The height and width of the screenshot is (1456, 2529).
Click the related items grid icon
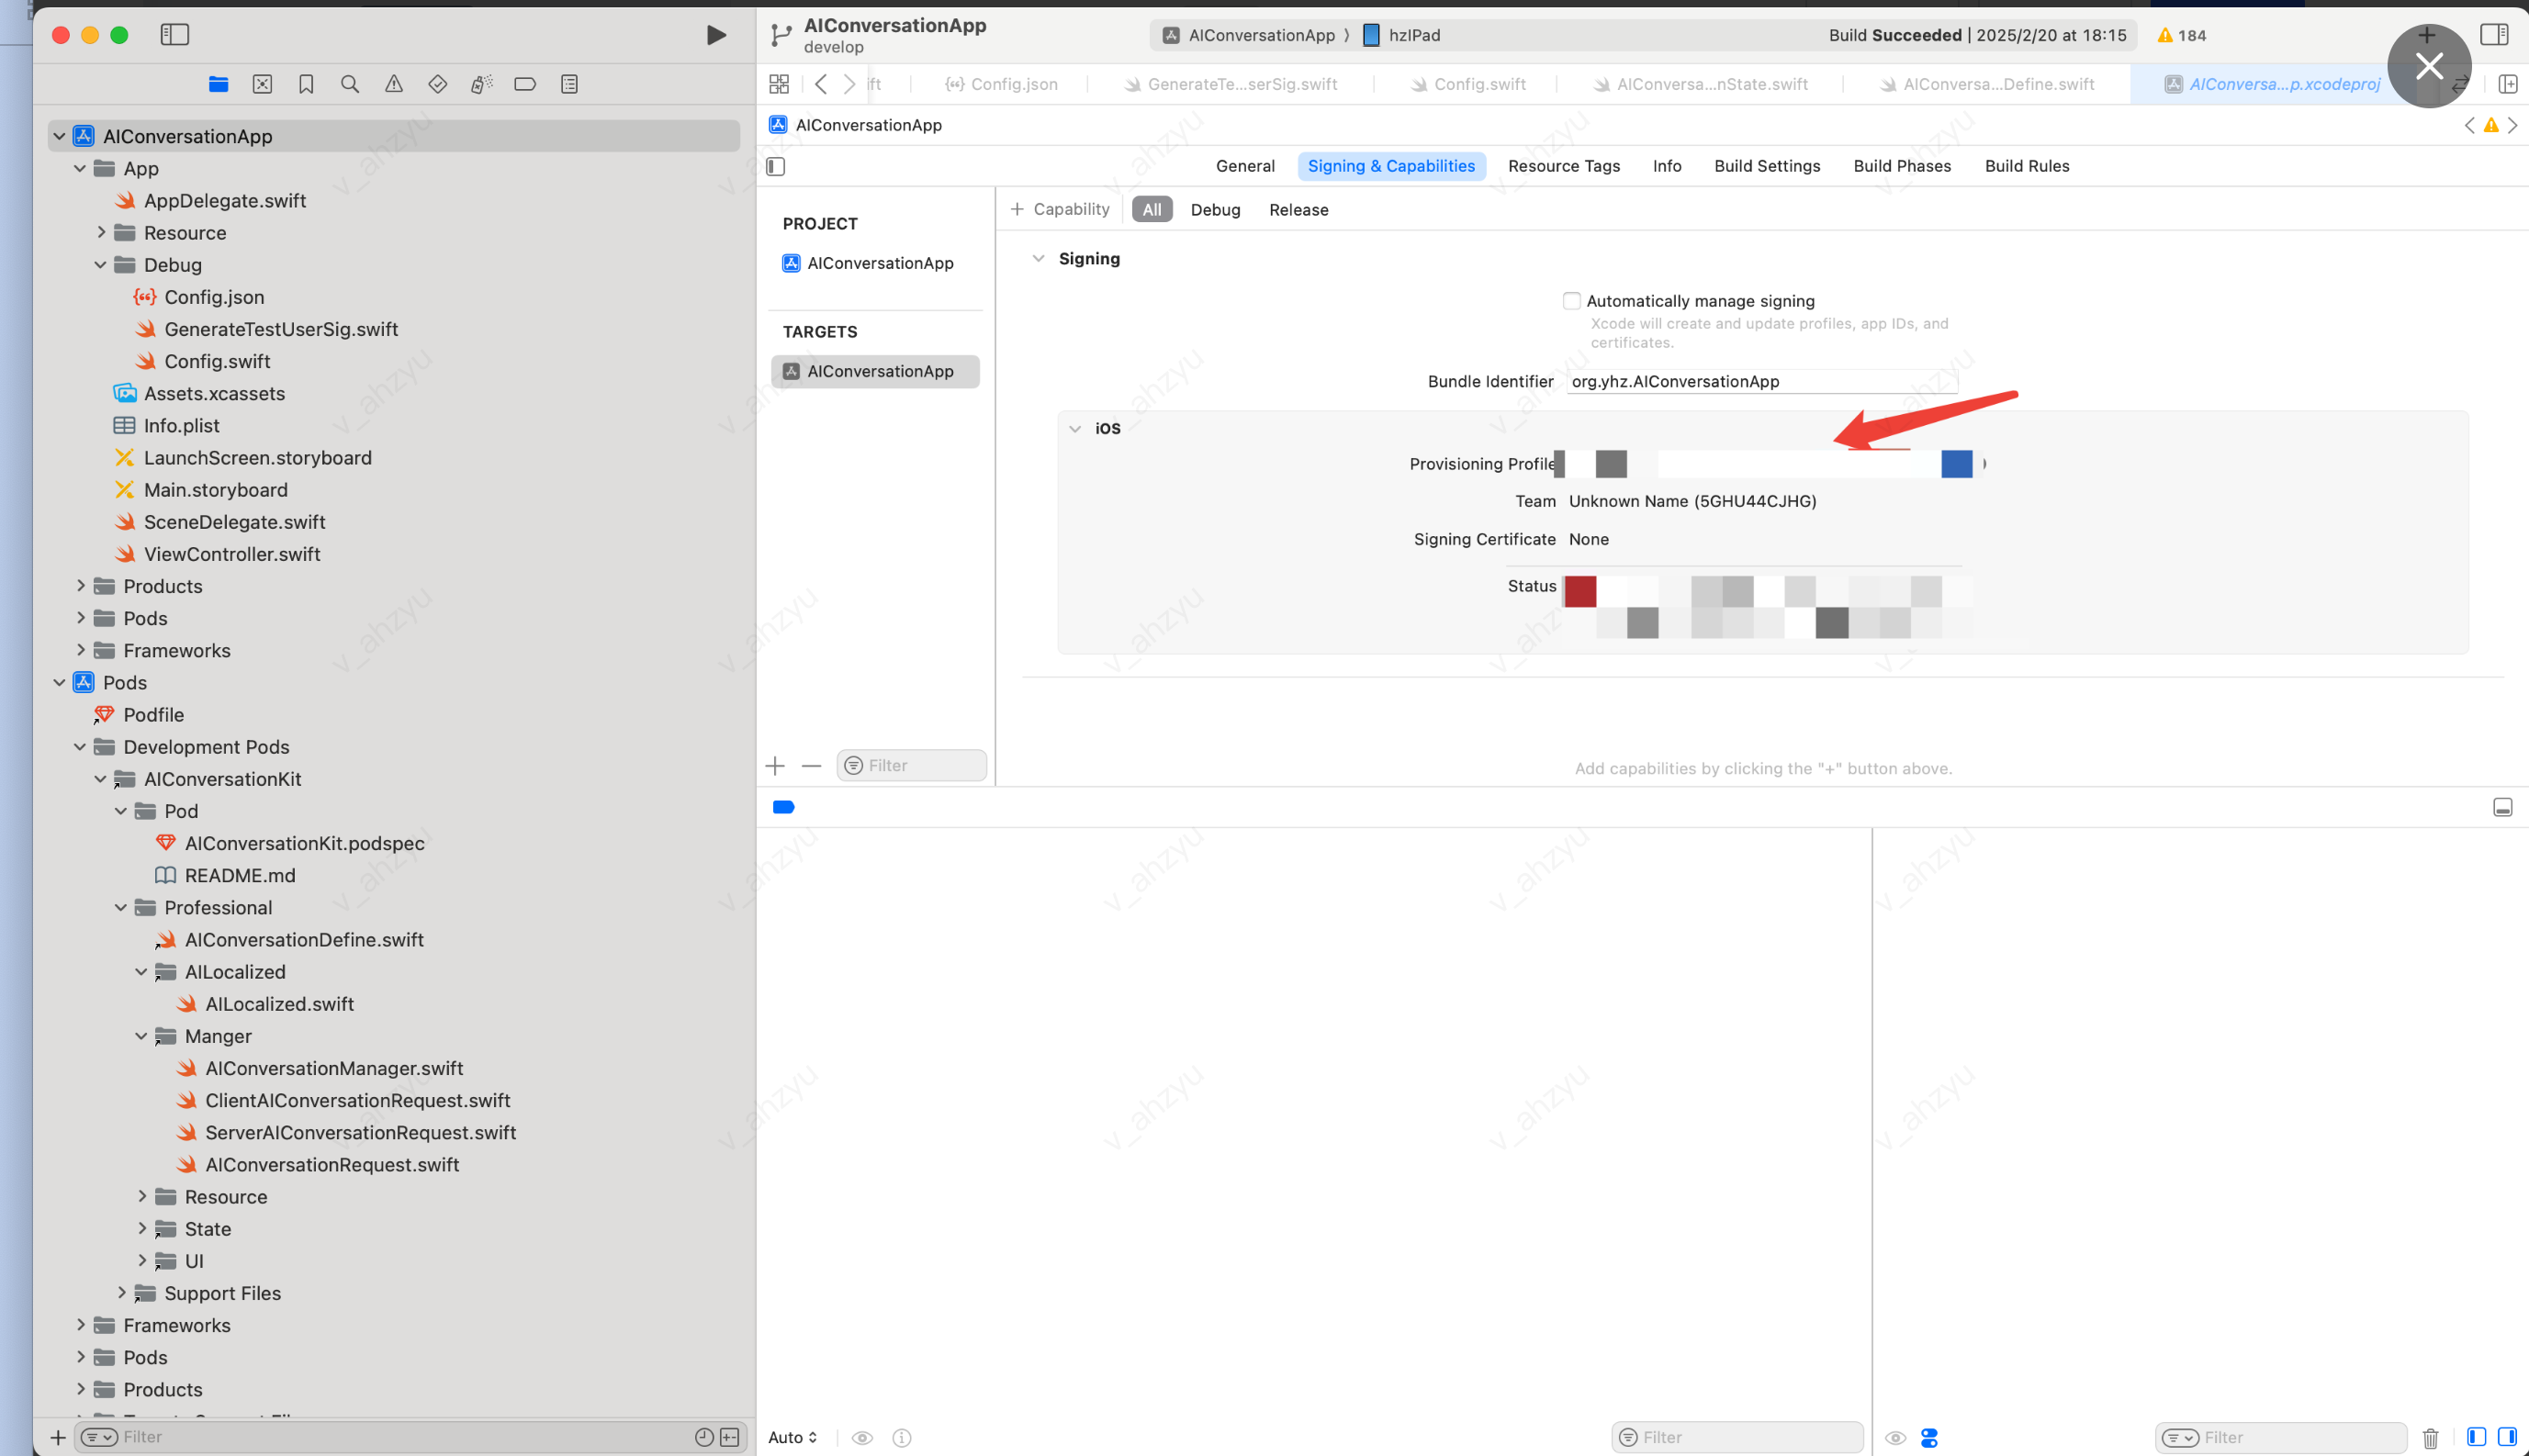(x=779, y=84)
